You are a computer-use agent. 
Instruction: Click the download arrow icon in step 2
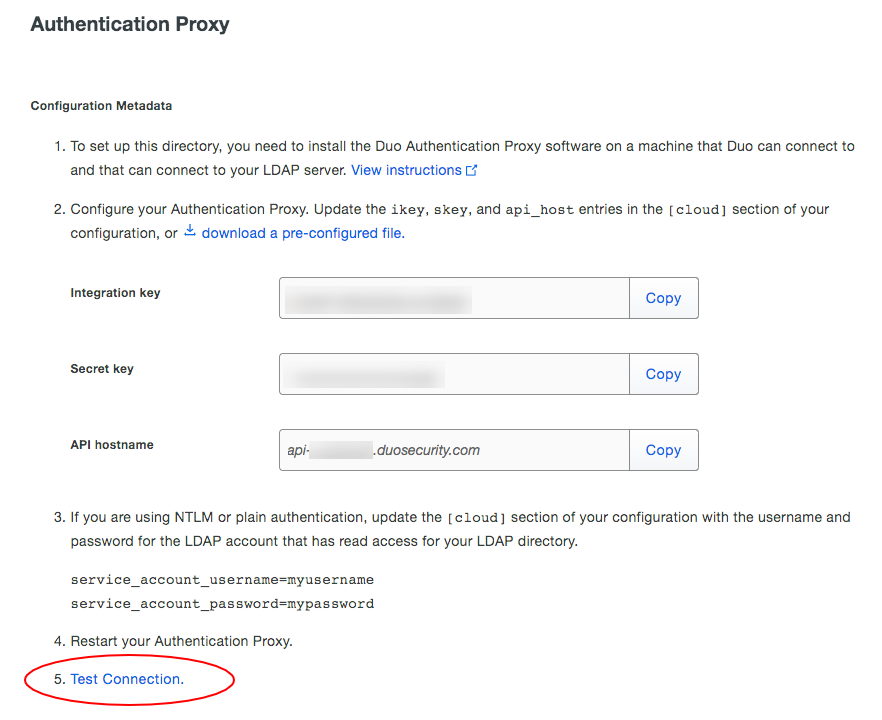click(x=190, y=232)
